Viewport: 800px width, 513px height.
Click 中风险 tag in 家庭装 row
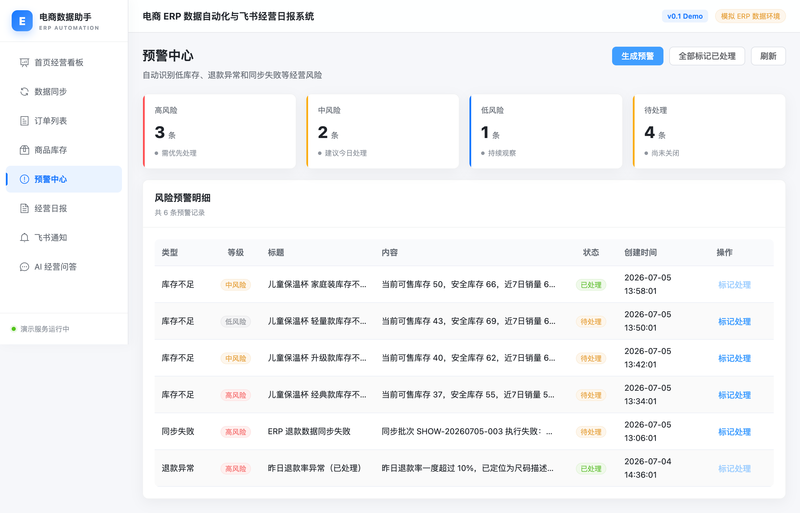click(235, 285)
